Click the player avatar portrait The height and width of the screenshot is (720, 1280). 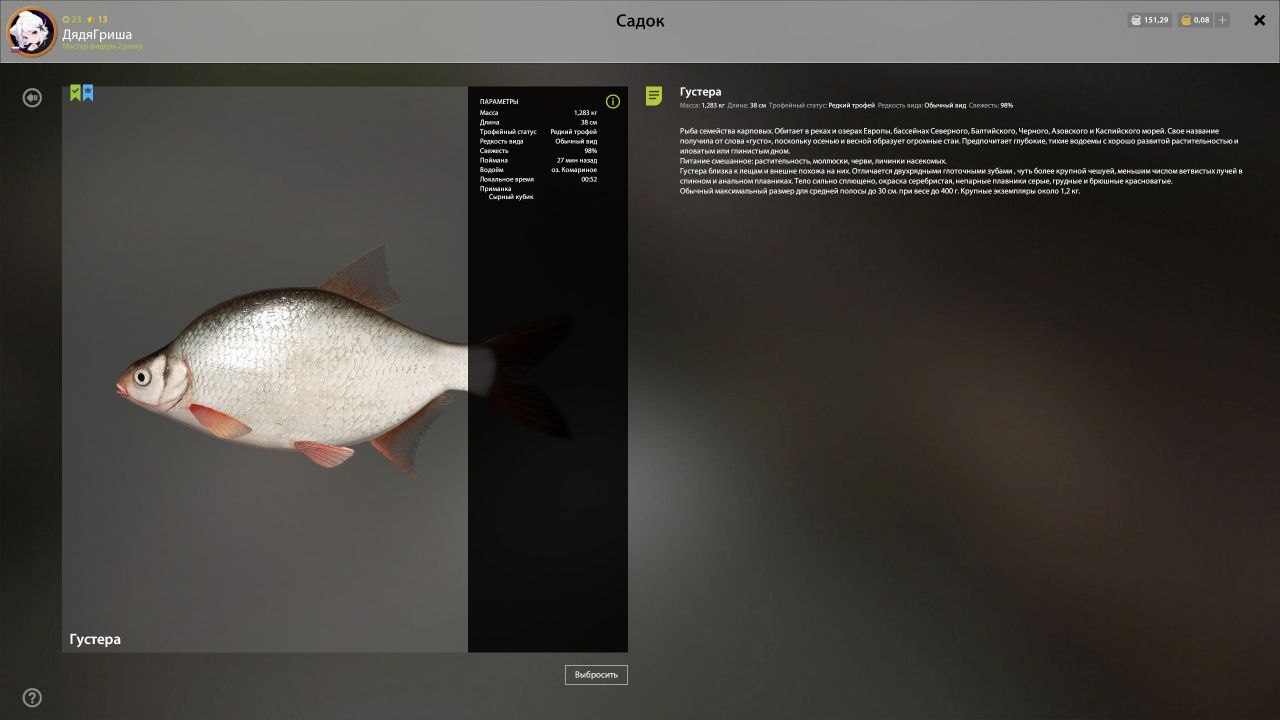(x=31, y=31)
